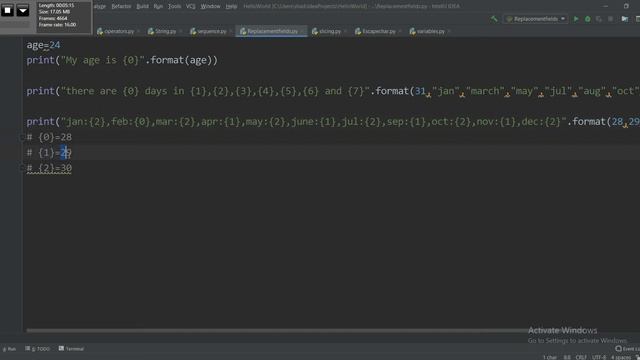This screenshot has width=640, height=360.
Task: Open the Window menu
Action: 210,6
